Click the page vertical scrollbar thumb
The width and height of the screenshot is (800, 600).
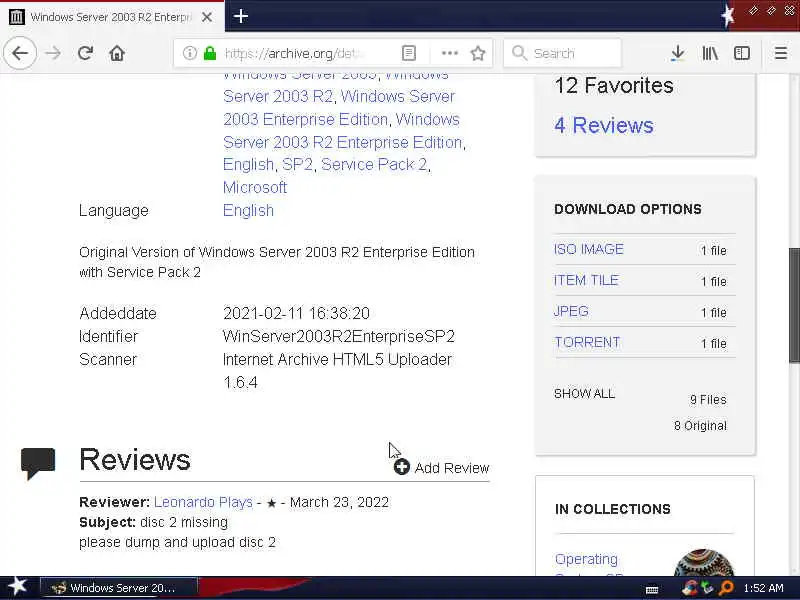coord(794,305)
